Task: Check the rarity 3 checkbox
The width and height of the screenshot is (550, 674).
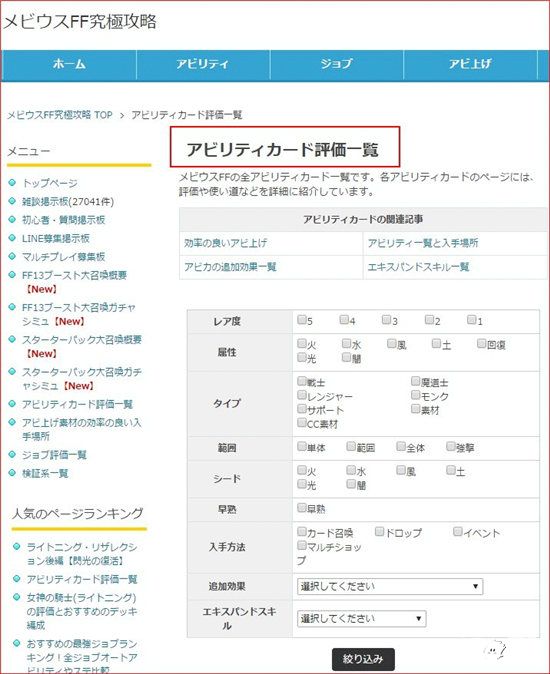Action: point(386,319)
